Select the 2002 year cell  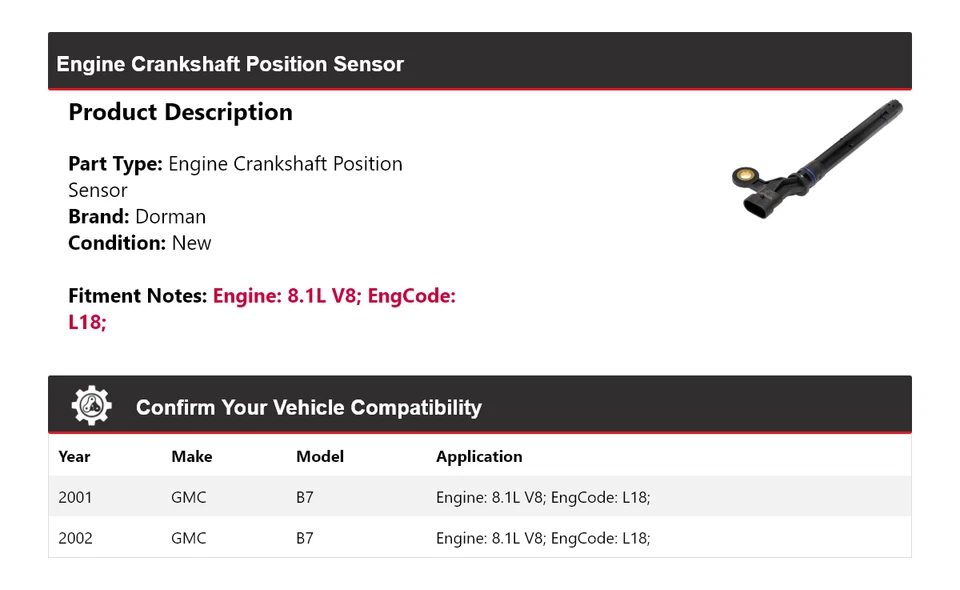pos(75,538)
